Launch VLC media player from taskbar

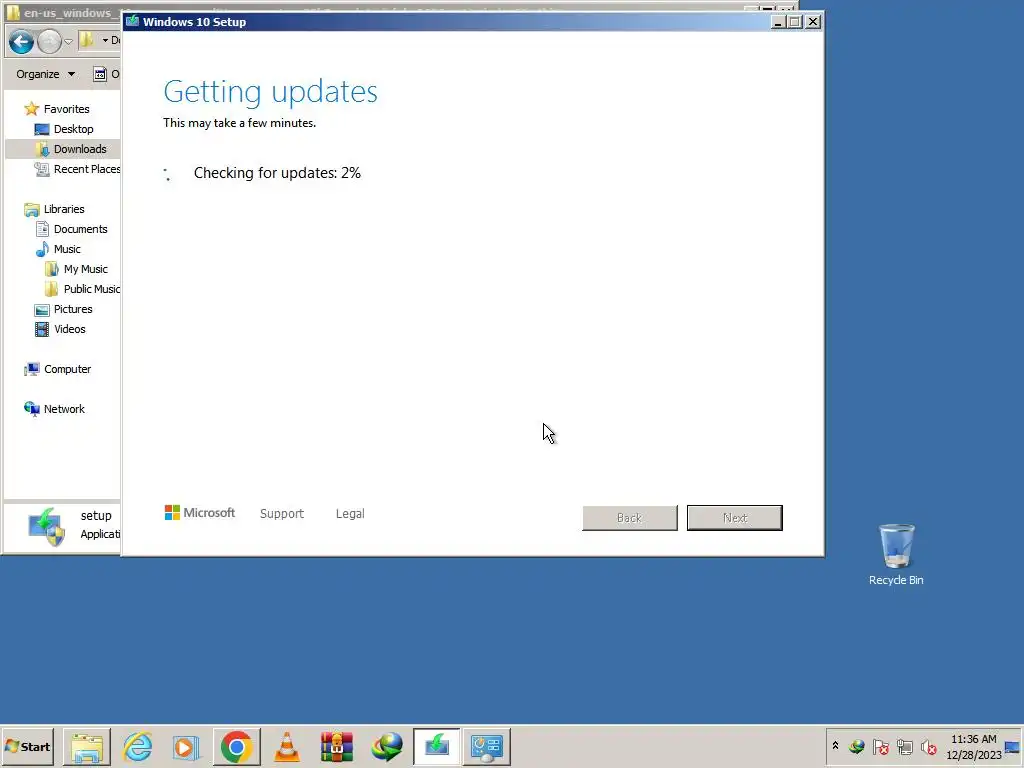[287, 747]
